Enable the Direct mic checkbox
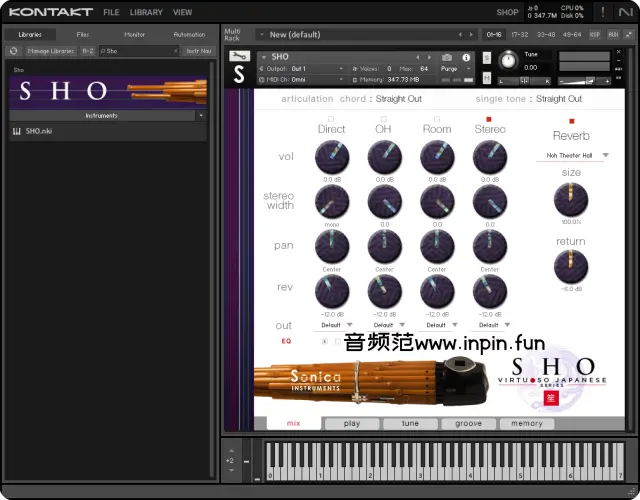The width and height of the screenshot is (640, 500). tap(331, 119)
